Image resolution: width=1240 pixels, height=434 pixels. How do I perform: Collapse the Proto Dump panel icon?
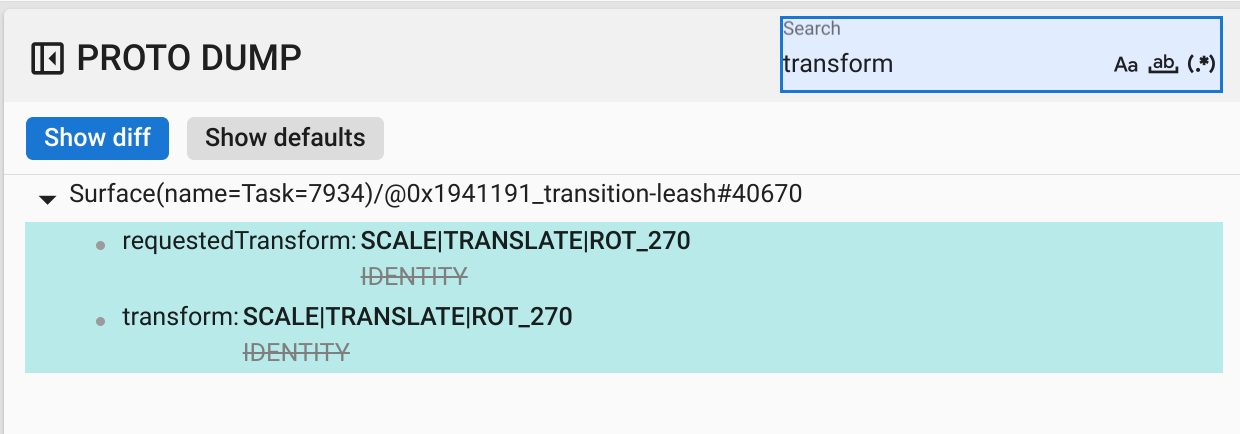pyautogui.click(x=47, y=59)
